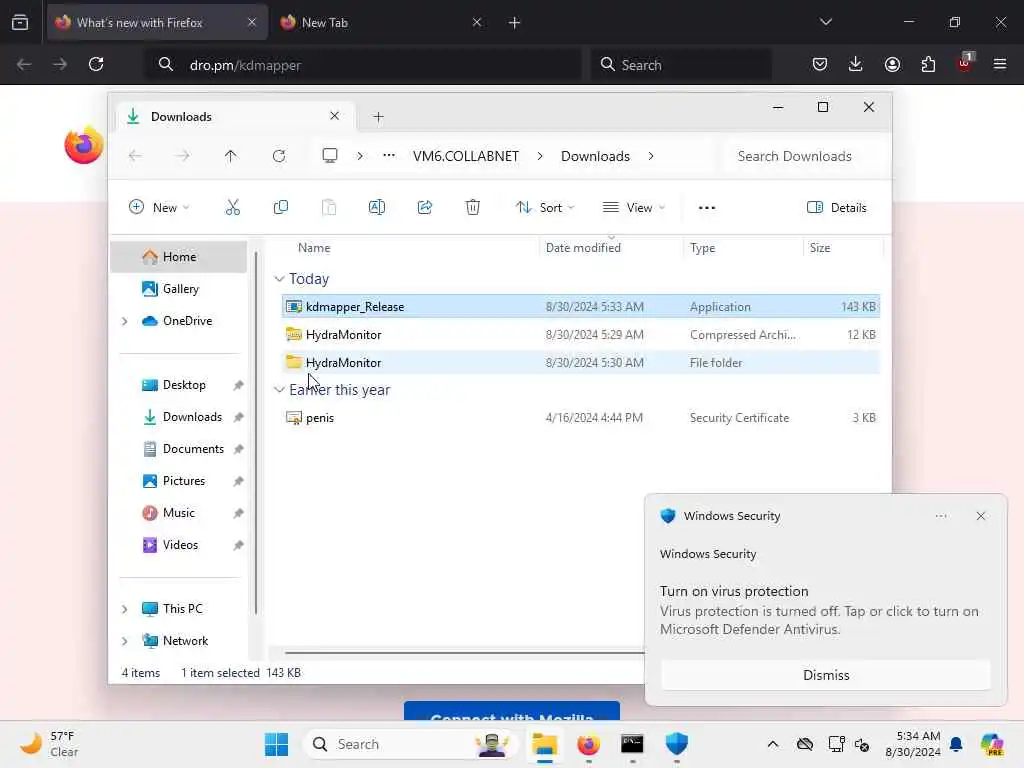Screen dimensions: 1024x768
Task: Expand Network in the navigation pane
Action: (x=125, y=641)
